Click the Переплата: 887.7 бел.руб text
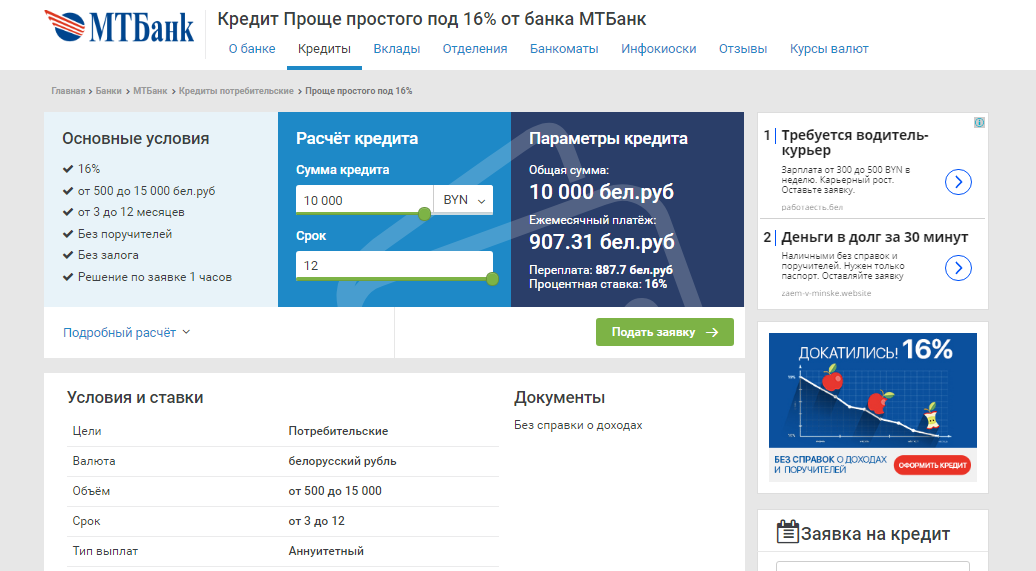This screenshot has height=571, width=1036. click(601, 270)
